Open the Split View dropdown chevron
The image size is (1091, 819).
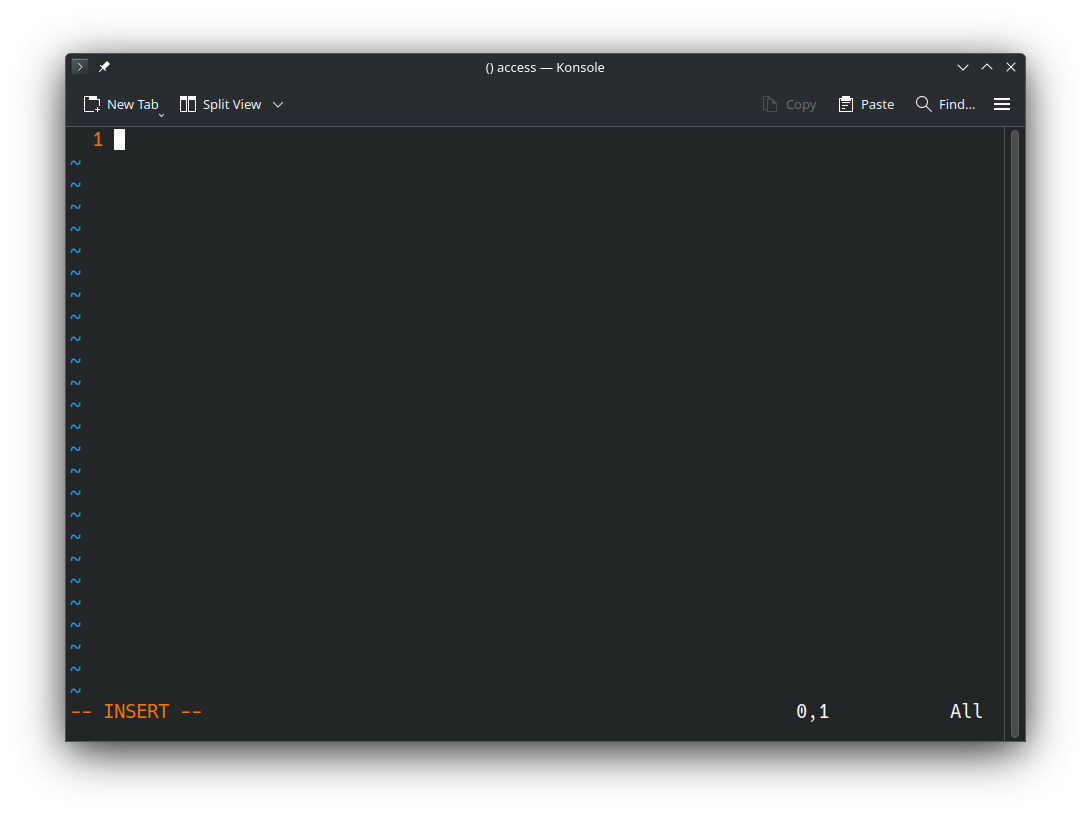point(278,104)
